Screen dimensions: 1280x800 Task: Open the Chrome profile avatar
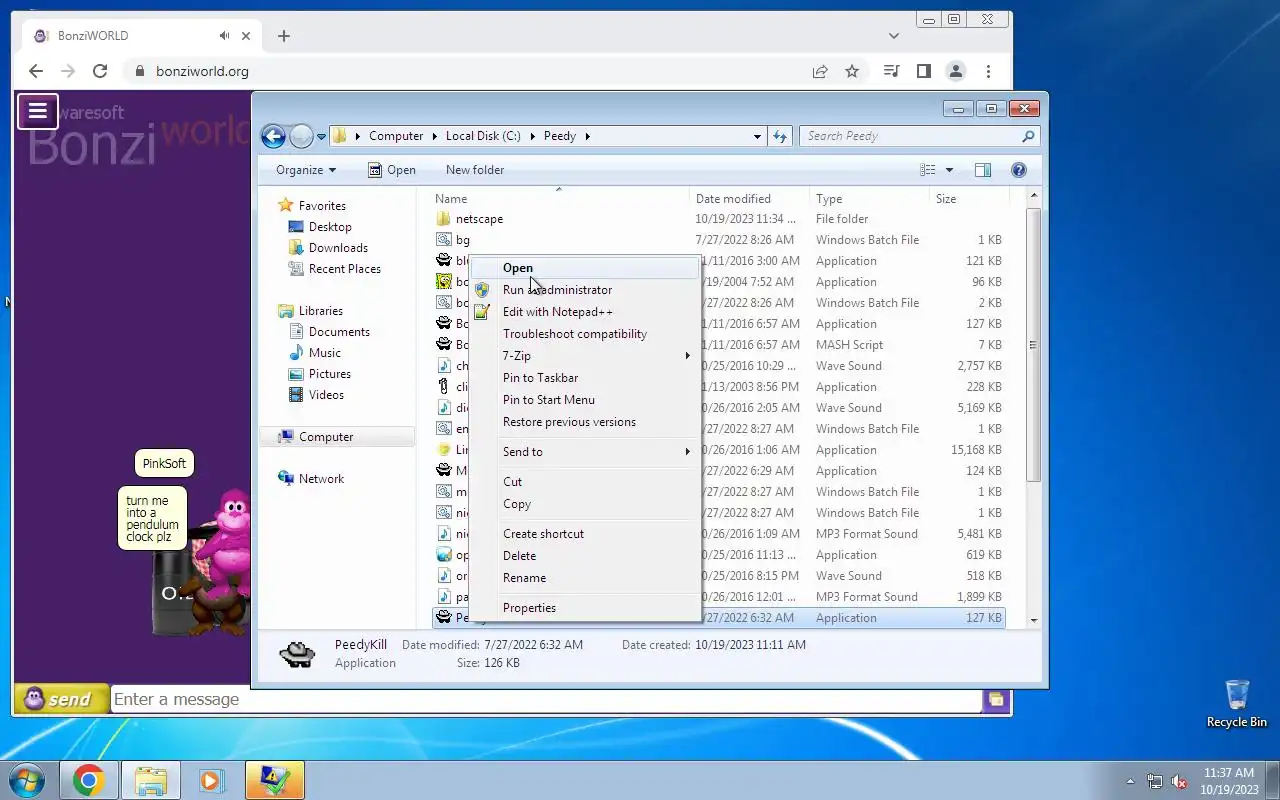pyautogui.click(x=956, y=71)
